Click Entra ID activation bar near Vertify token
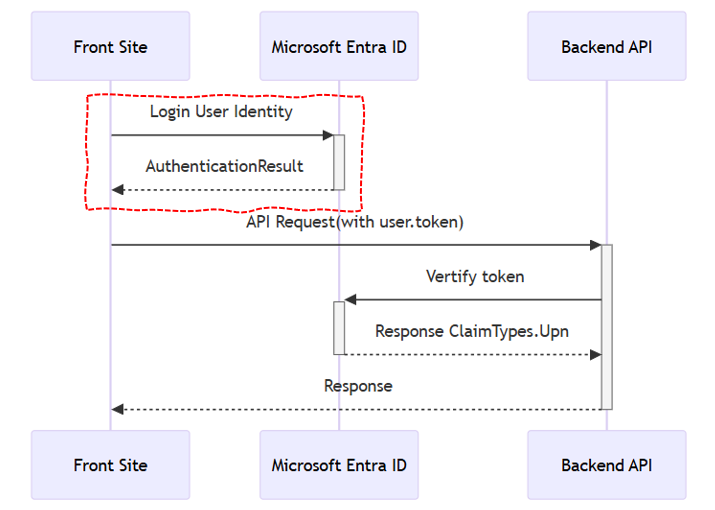 (x=339, y=328)
